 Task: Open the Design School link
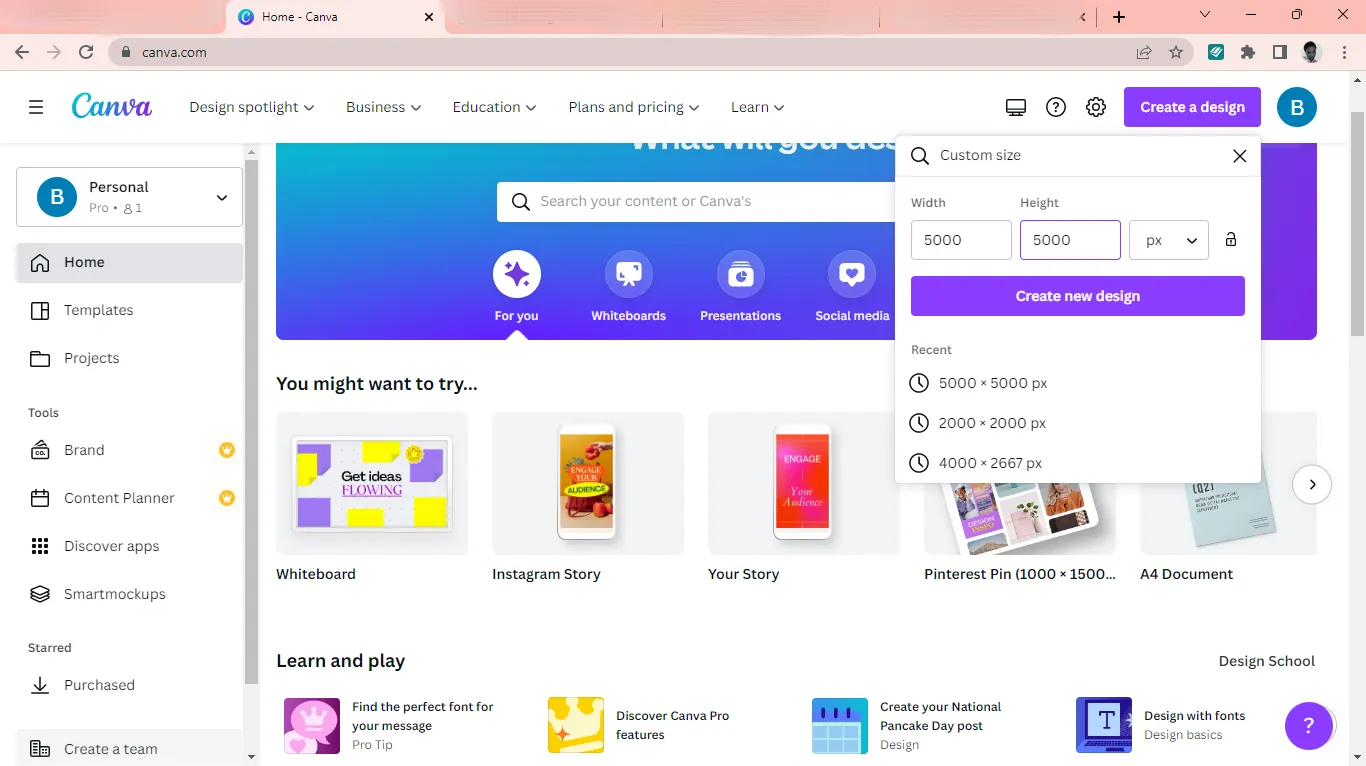1267,661
